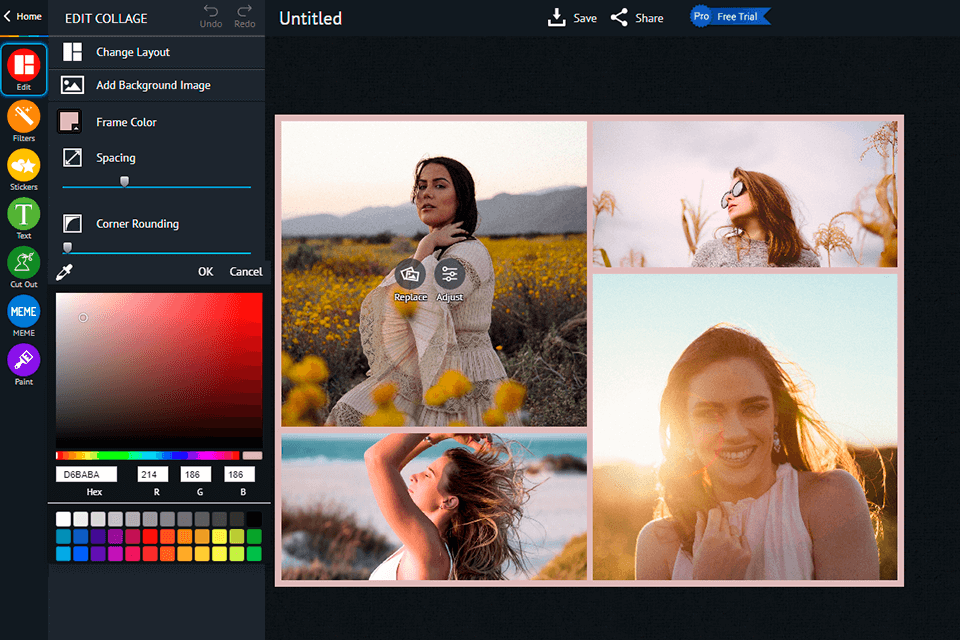Click the Adjust photo icon
The width and height of the screenshot is (960, 640).
tap(450, 275)
